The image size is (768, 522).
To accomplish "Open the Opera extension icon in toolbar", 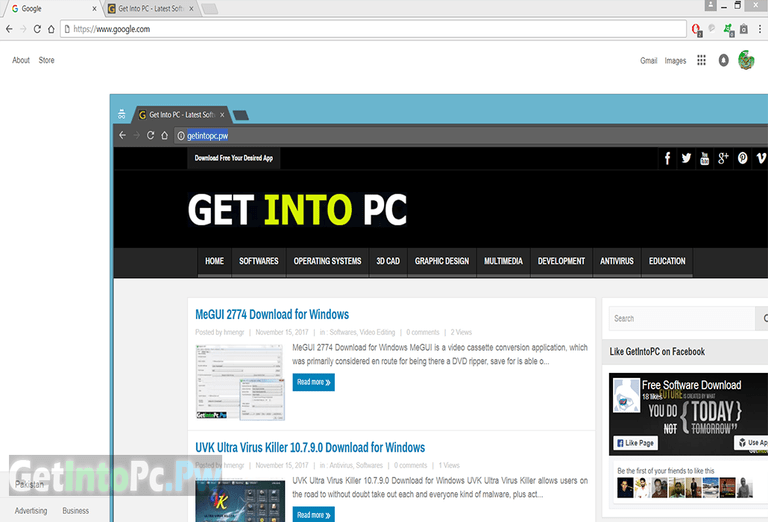I will pos(696,29).
